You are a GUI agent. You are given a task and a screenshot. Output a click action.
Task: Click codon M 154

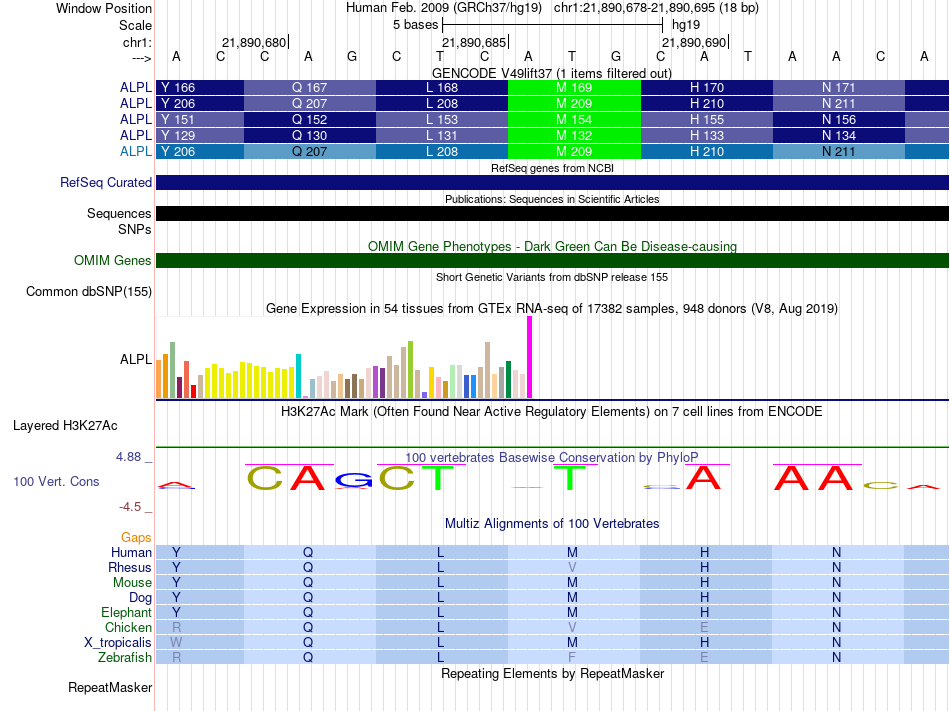coord(574,119)
